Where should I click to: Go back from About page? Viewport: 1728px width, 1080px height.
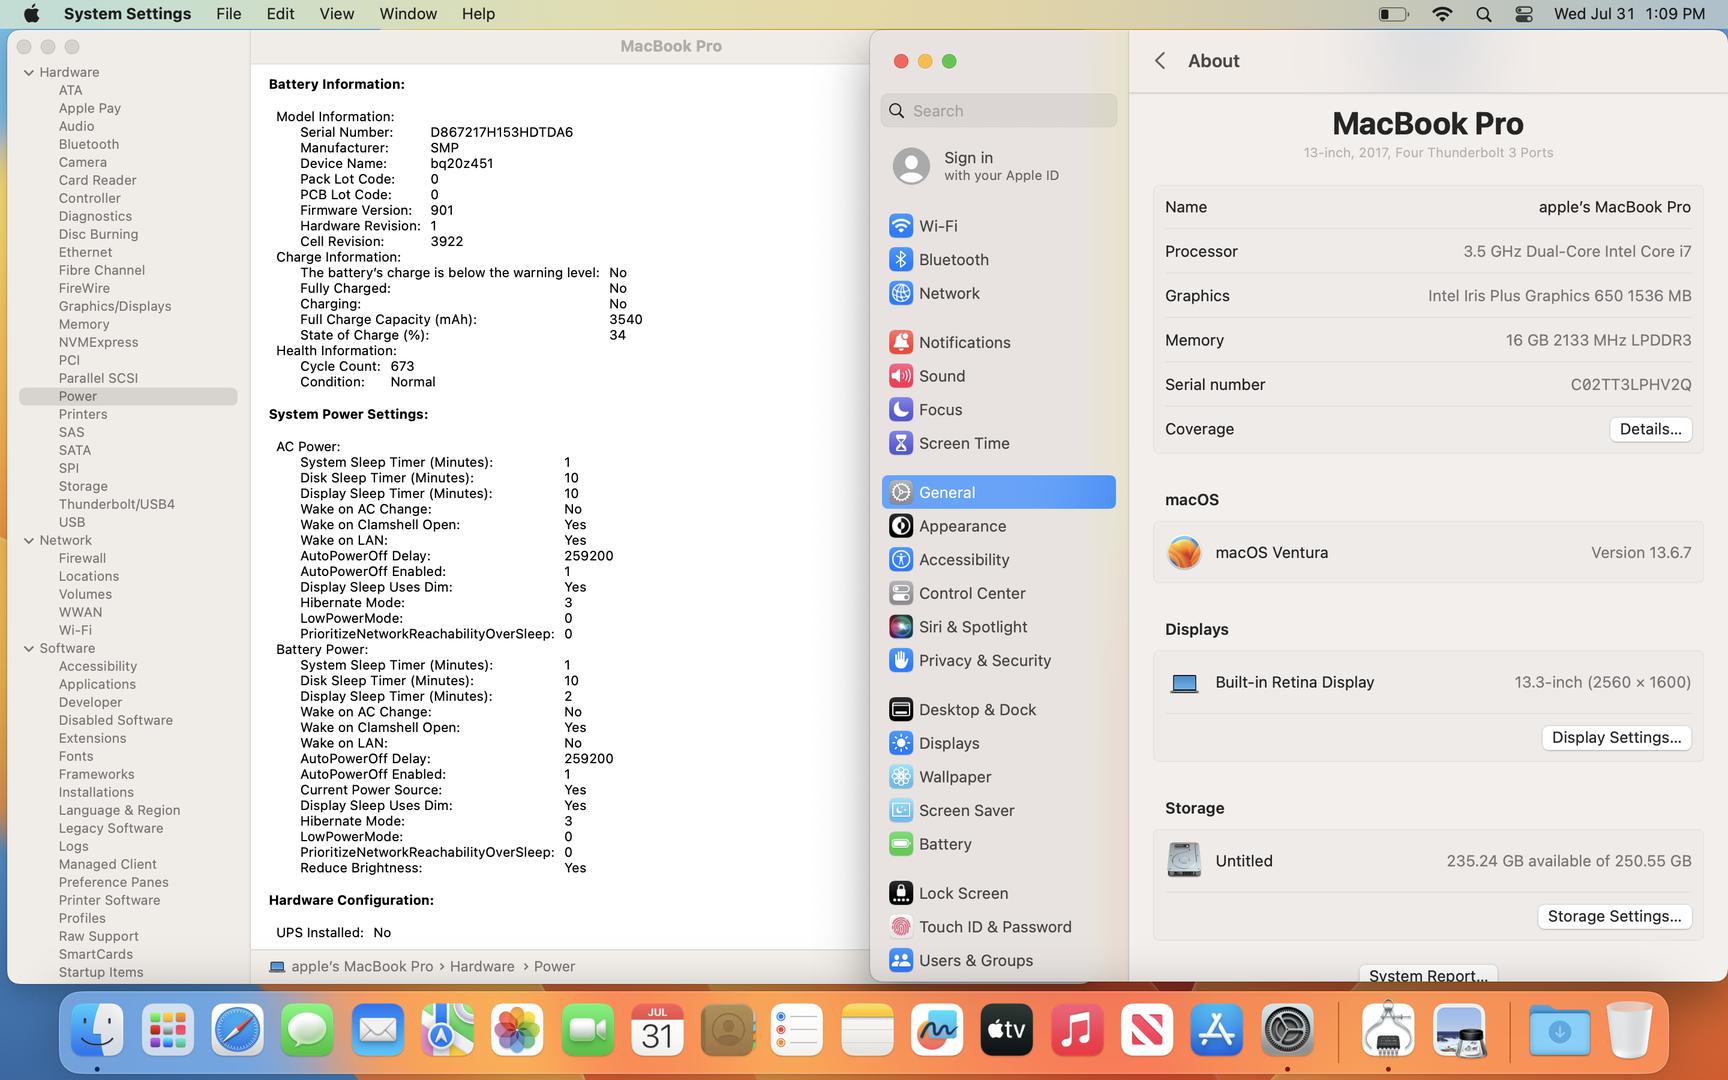tap(1160, 61)
